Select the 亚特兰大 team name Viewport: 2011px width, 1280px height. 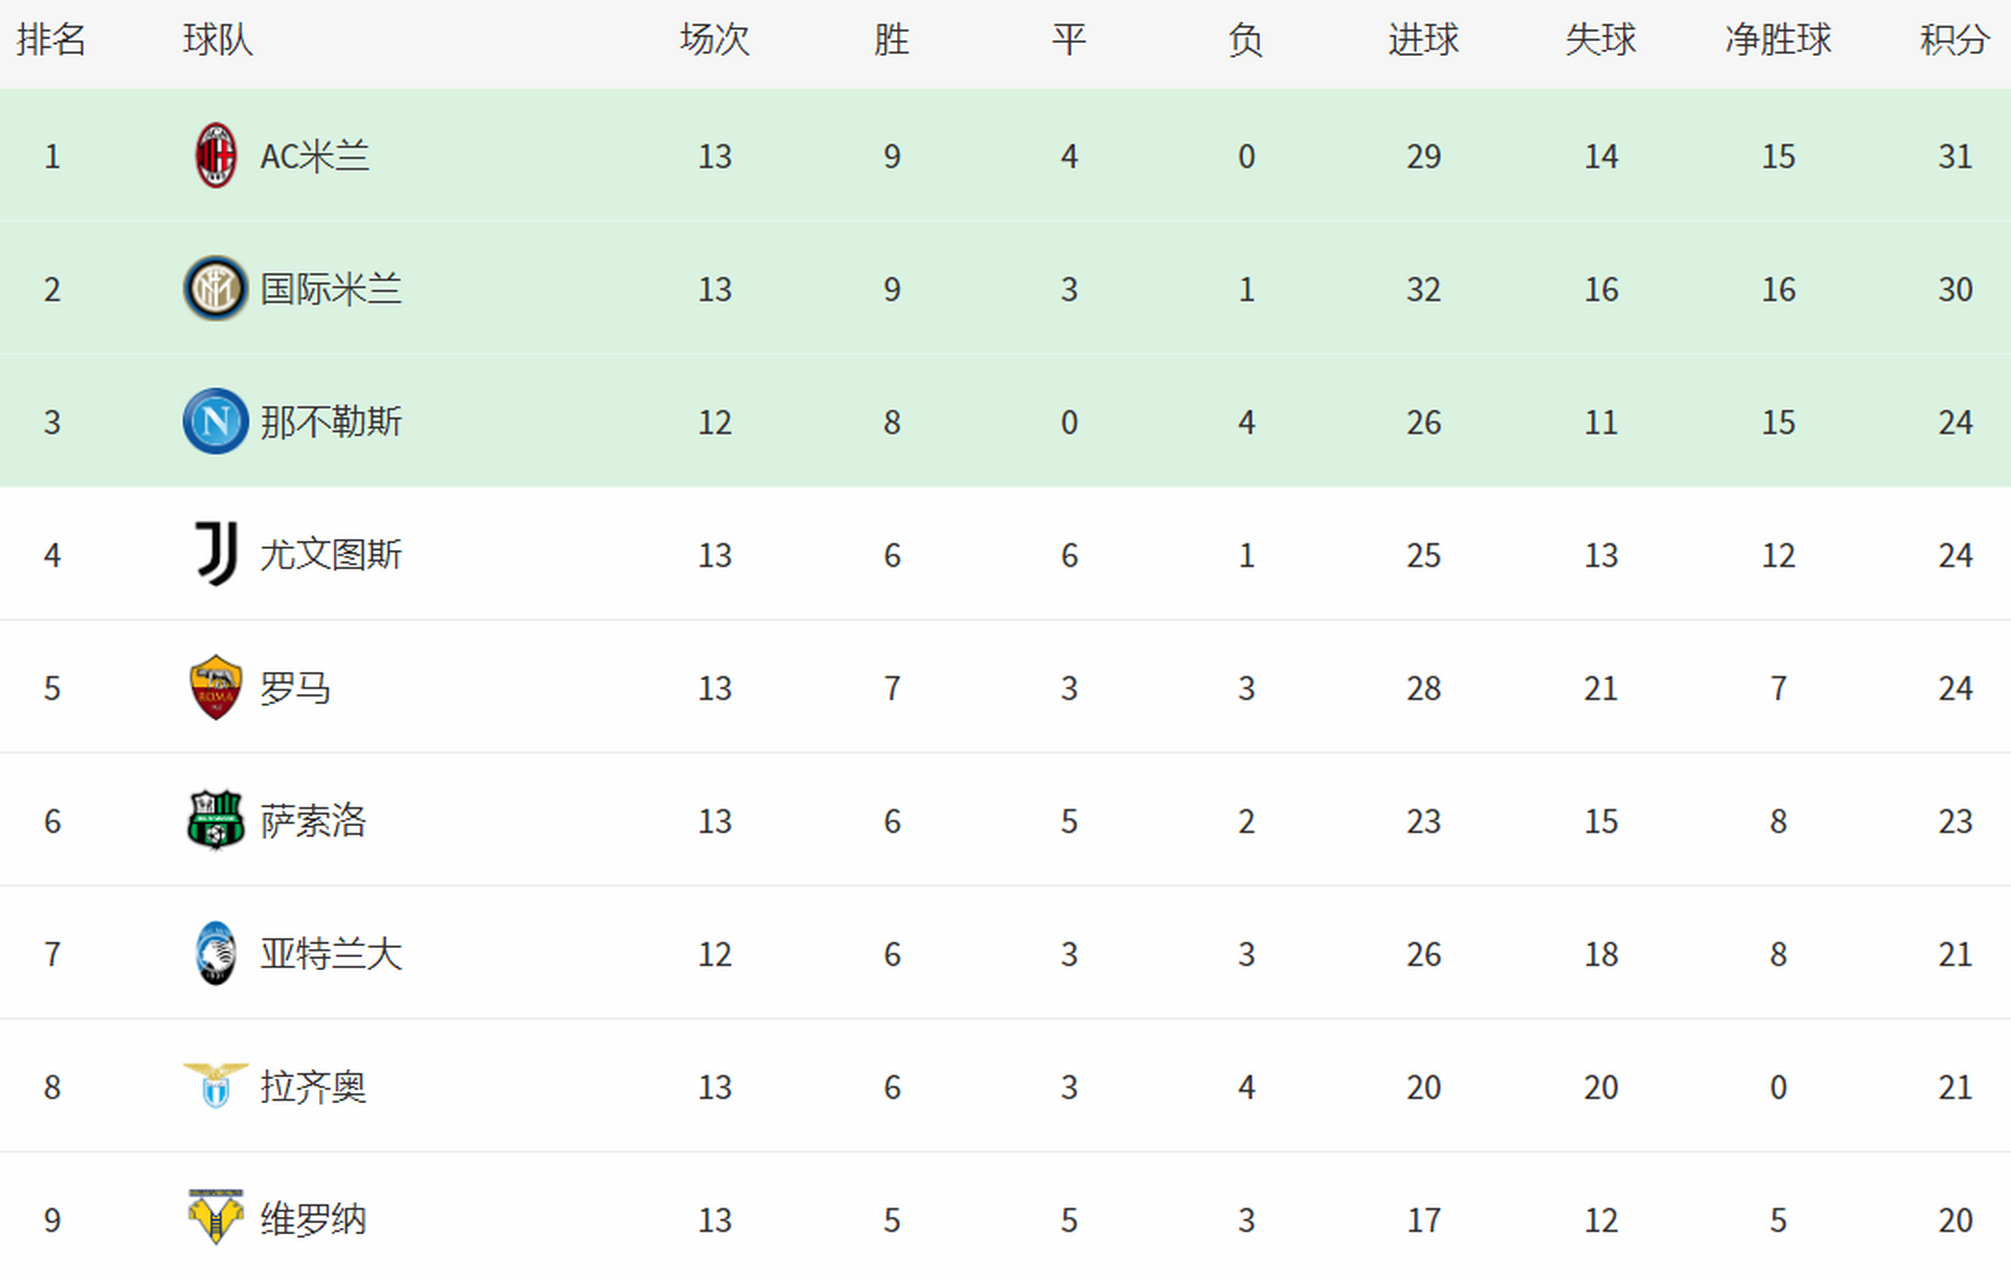point(331,954)
